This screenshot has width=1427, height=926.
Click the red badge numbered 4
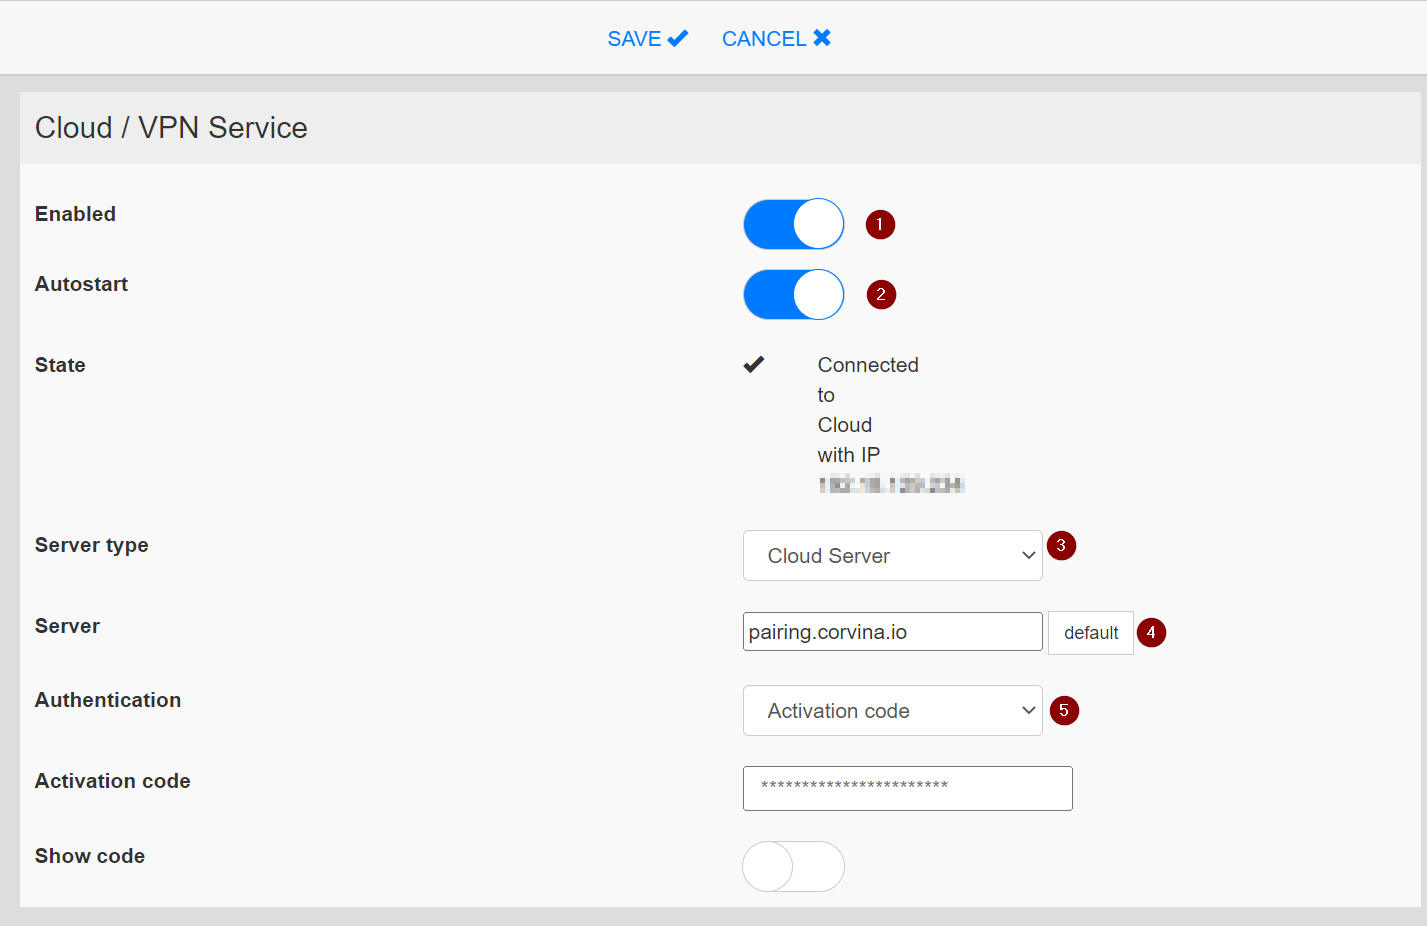click(1151, 632)
